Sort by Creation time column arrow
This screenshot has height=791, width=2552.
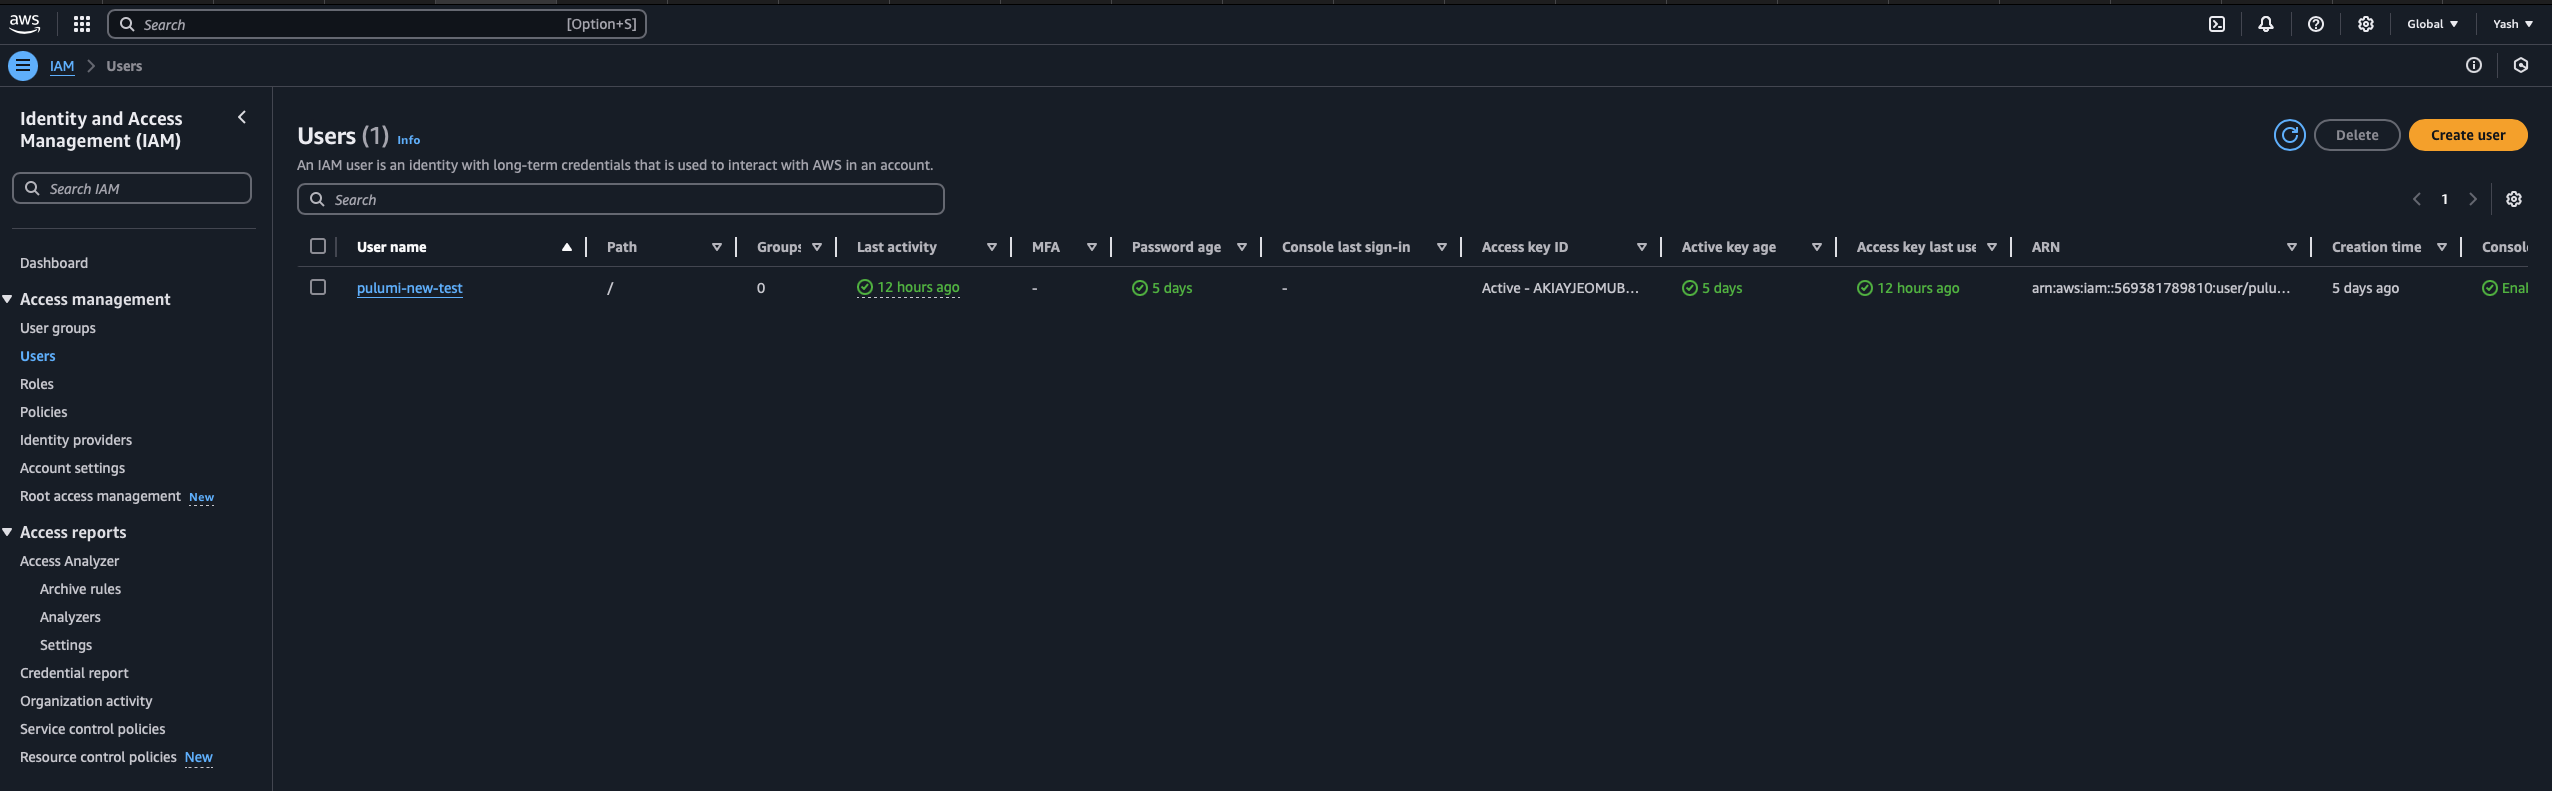click(2442, 247)
